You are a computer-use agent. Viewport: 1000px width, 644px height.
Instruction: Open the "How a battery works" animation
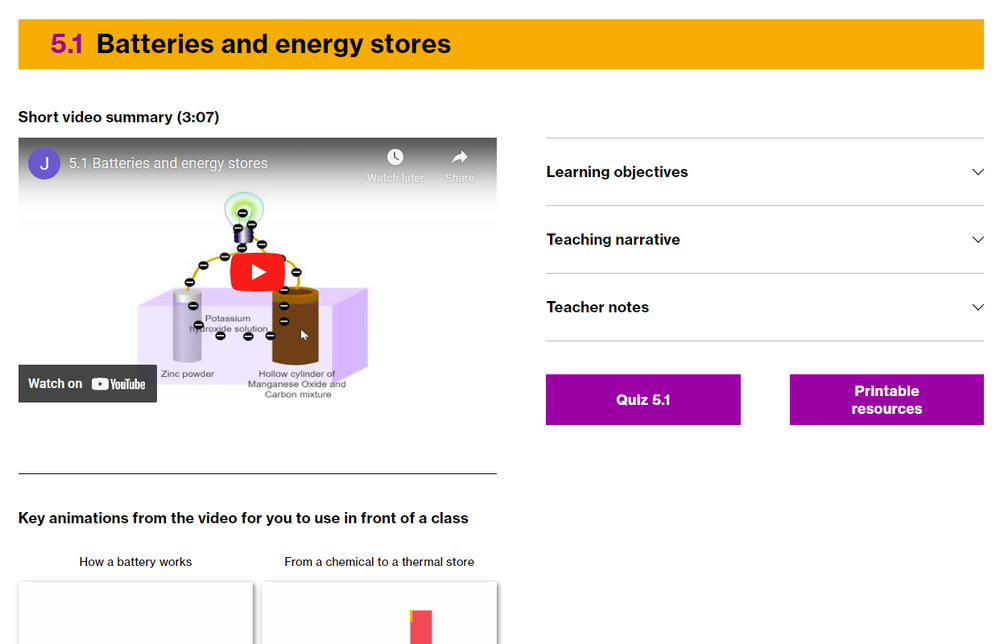135,612
